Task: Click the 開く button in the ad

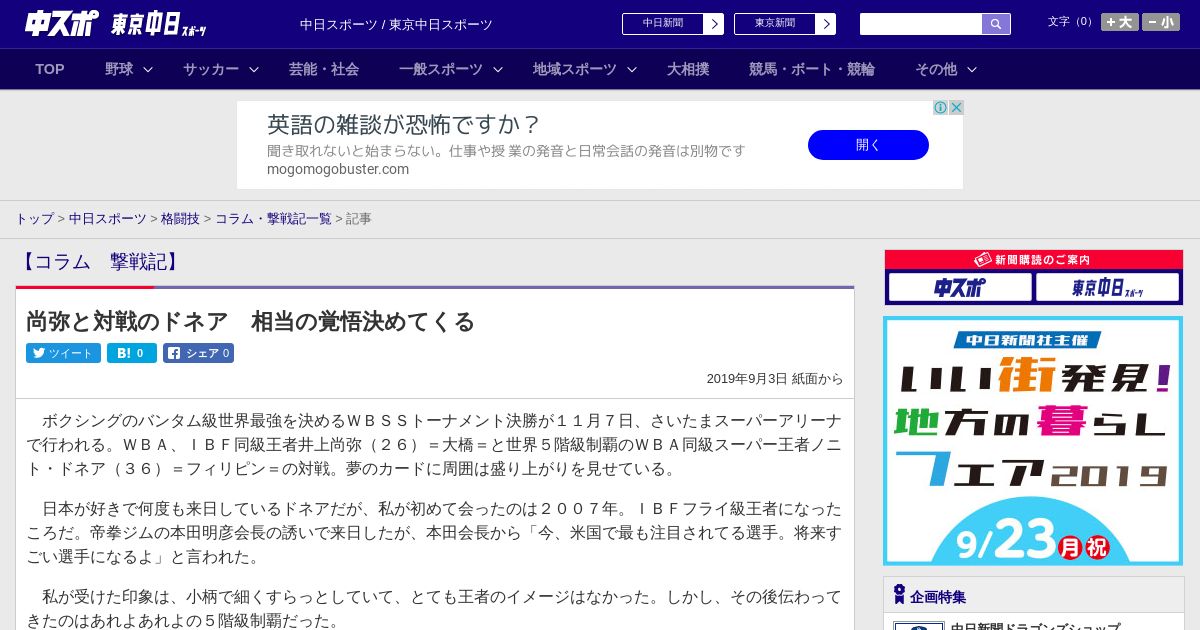Action: coord(868,145)
